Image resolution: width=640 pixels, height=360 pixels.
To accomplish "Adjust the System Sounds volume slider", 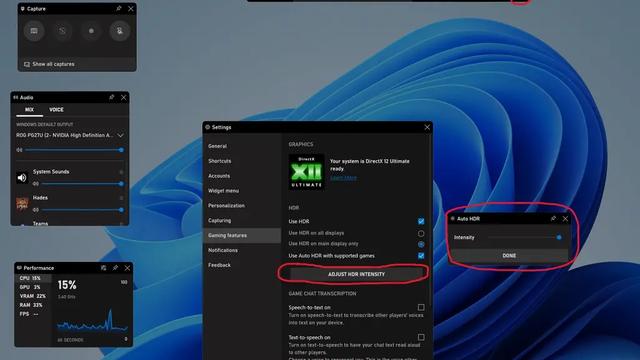I will pos(82,184).
